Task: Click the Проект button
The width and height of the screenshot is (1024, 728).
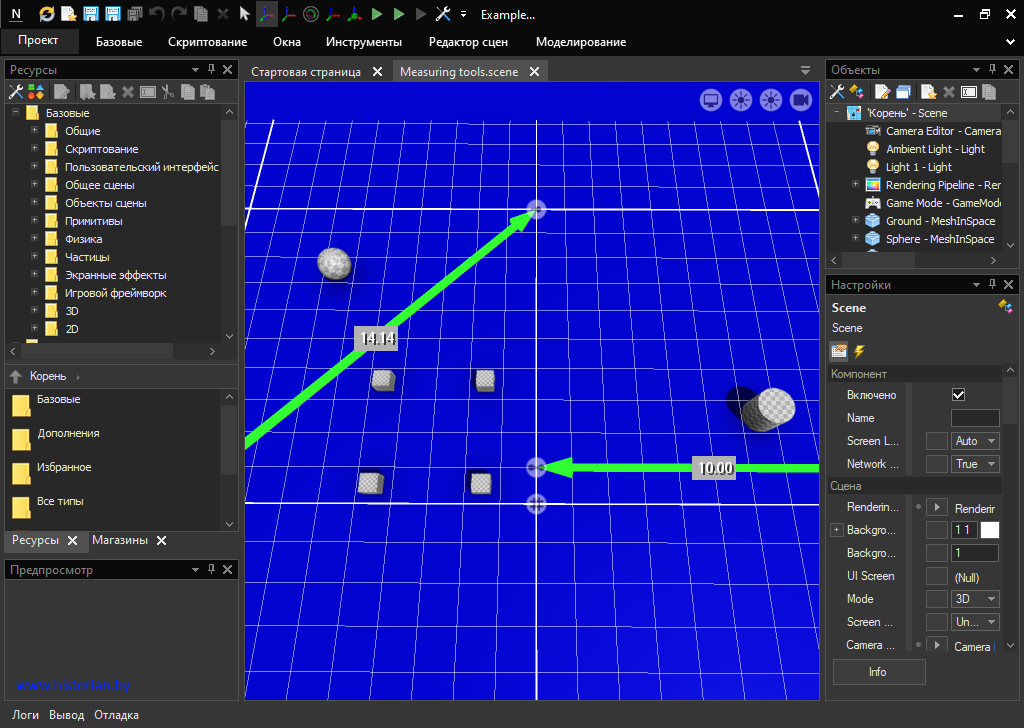Action: [40, 41]
